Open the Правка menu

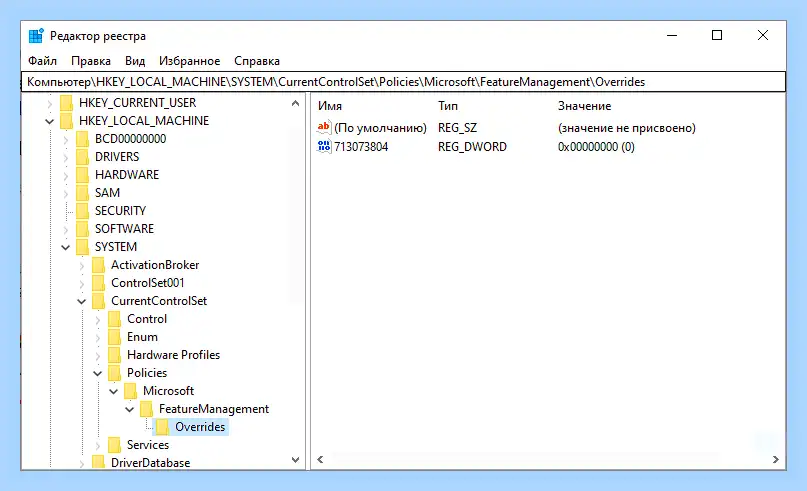(x=91, y=61)
